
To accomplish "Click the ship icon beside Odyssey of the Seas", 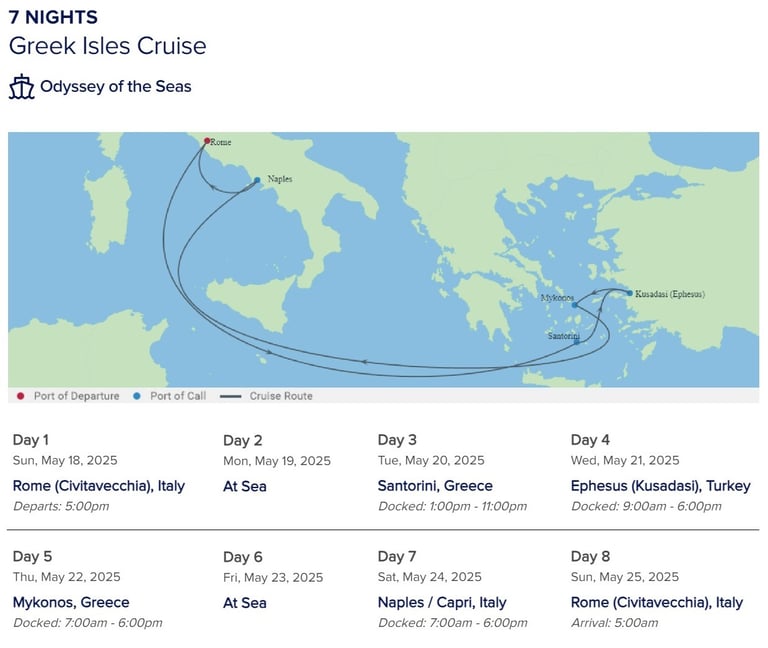I will [22, 87].
